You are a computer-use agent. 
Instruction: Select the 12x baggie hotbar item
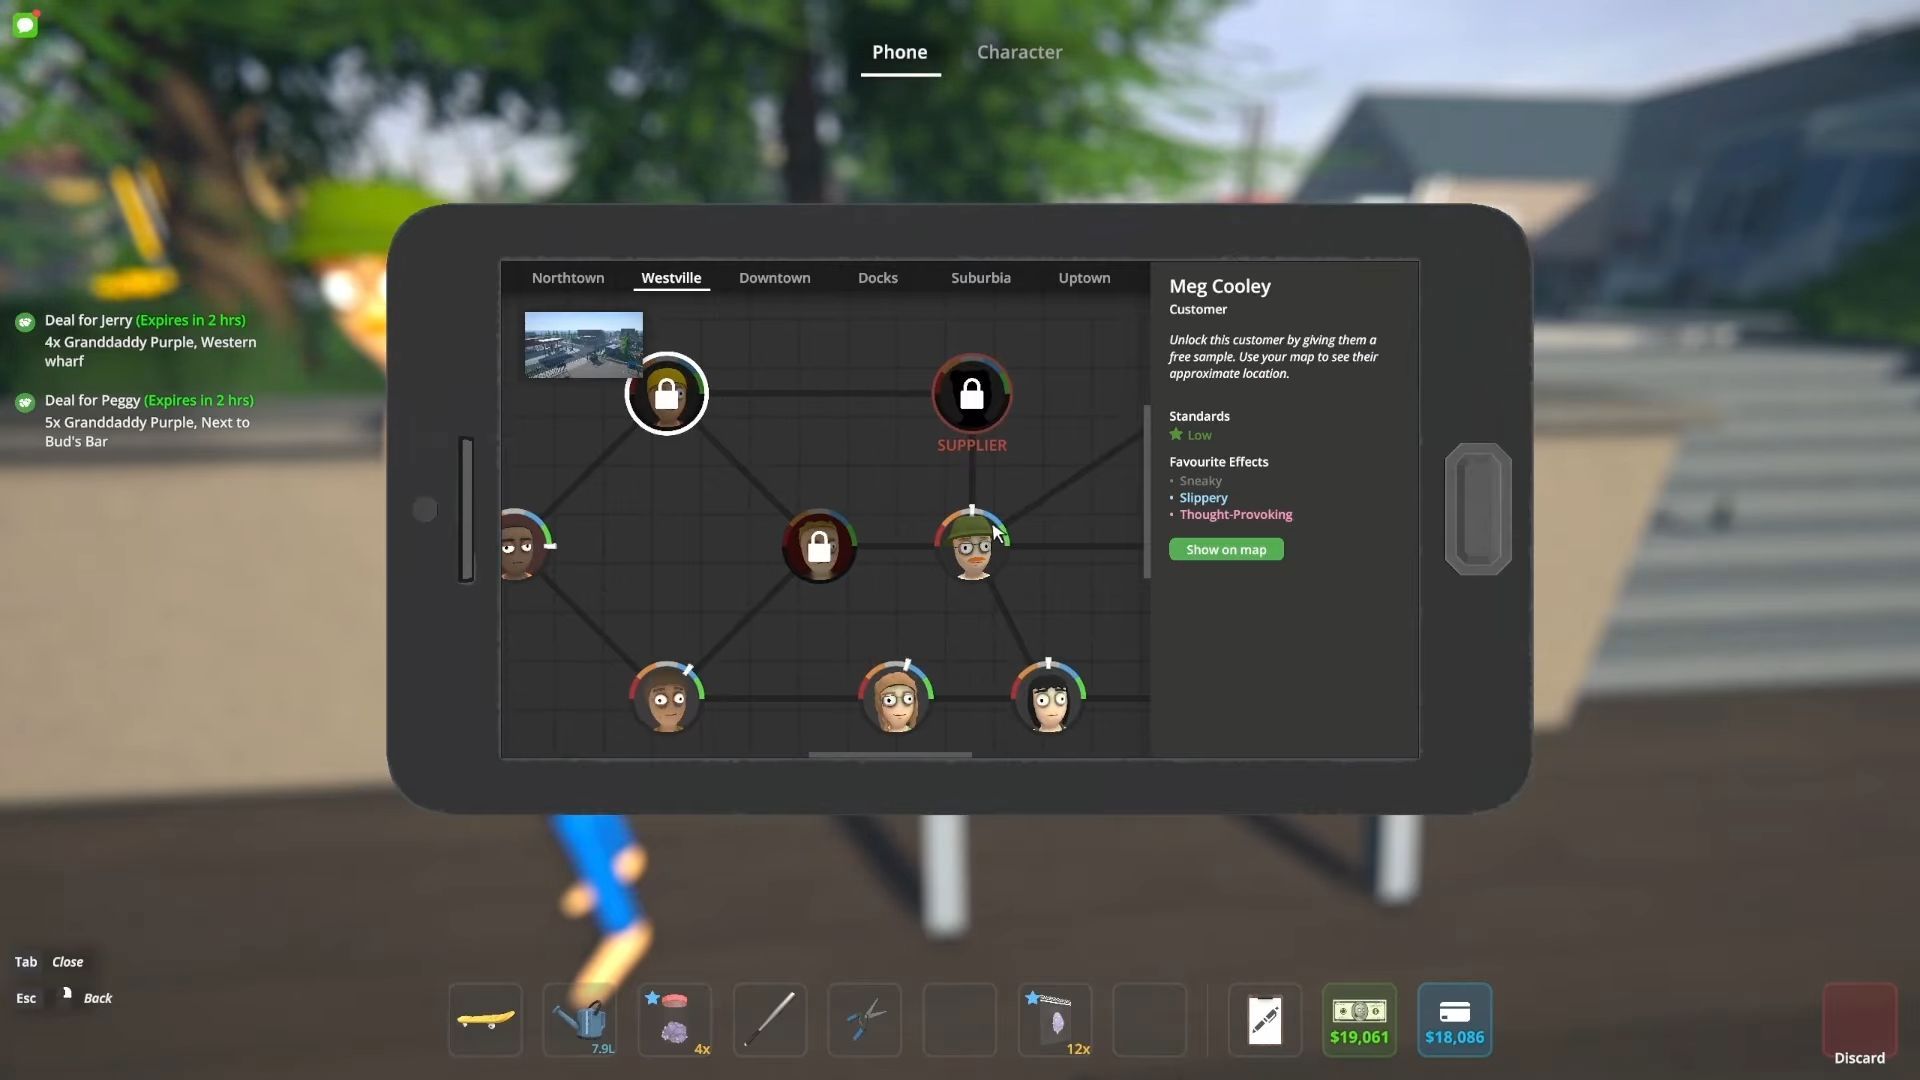tap(1055, 1019)
